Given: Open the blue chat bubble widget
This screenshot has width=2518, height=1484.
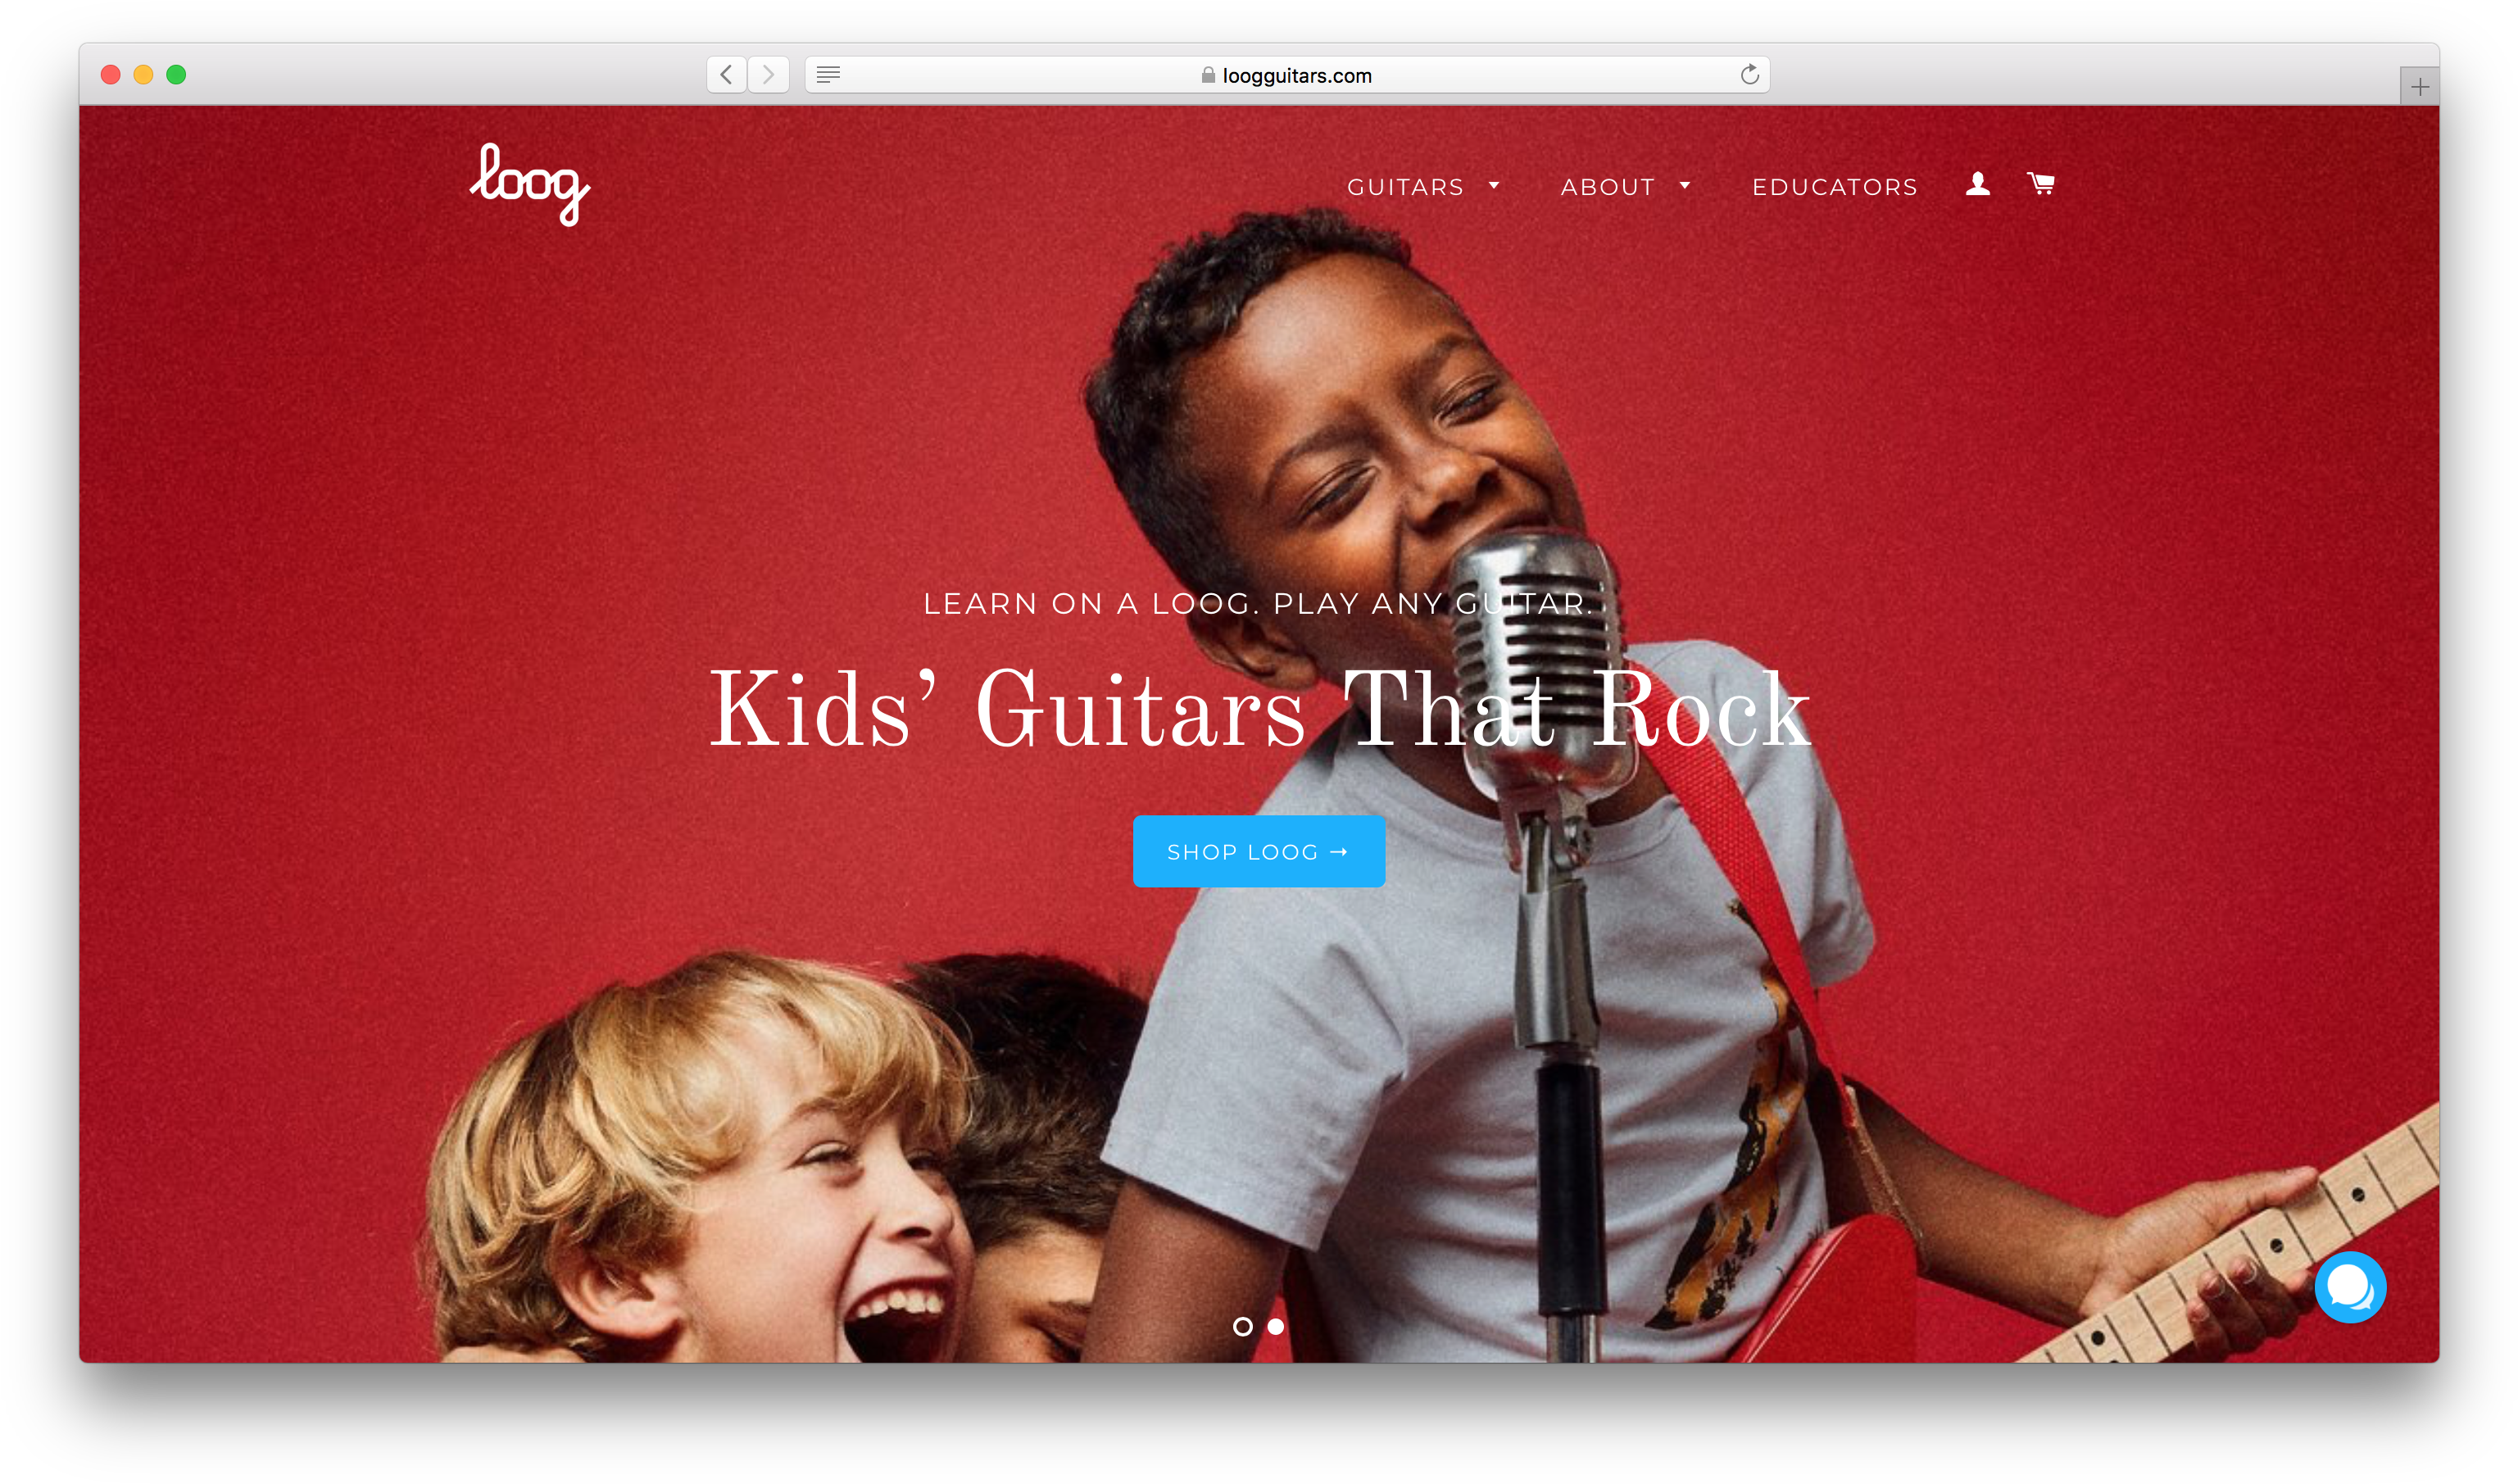Looking at the screenshot, I should click(2350, 1287).
